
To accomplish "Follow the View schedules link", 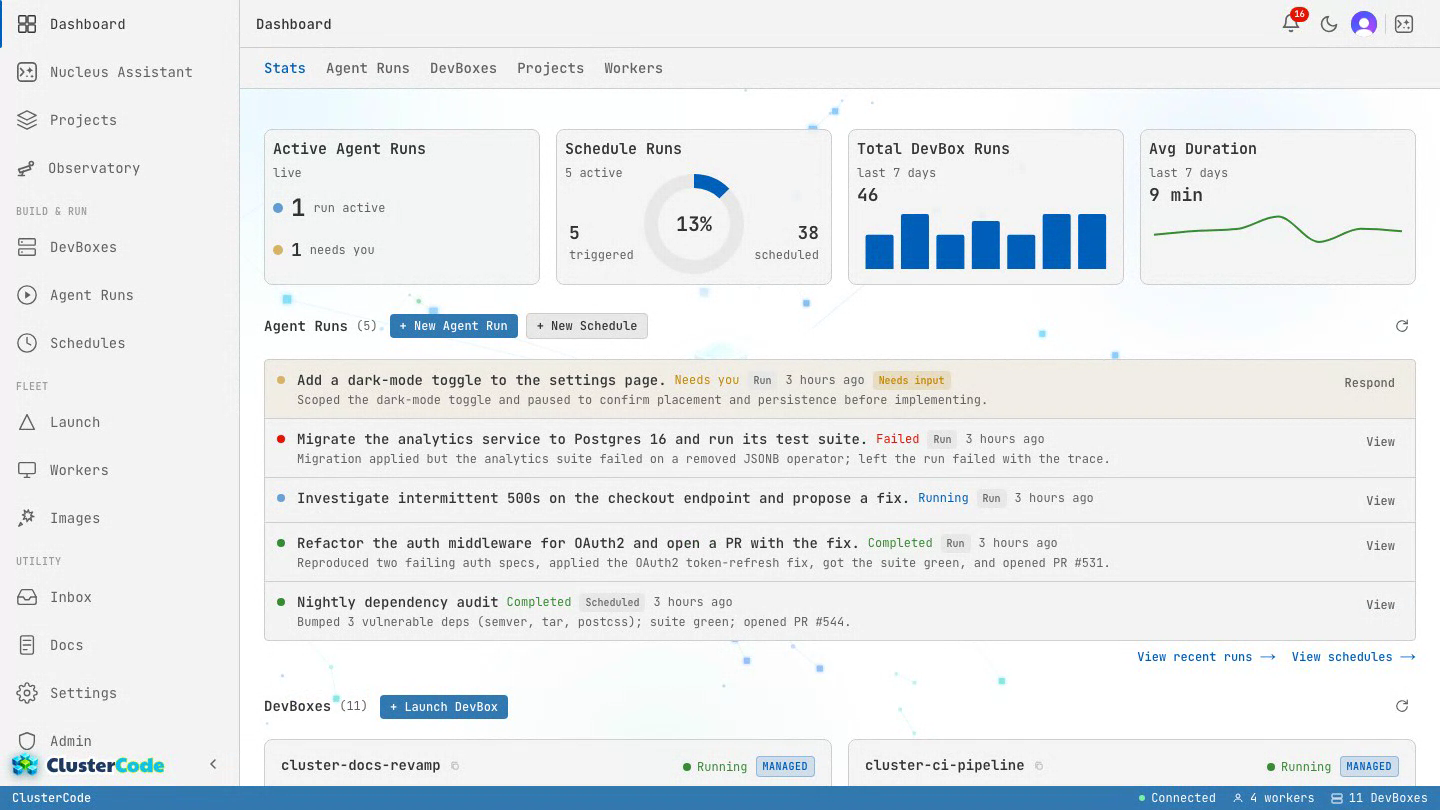I will 1353,657.
